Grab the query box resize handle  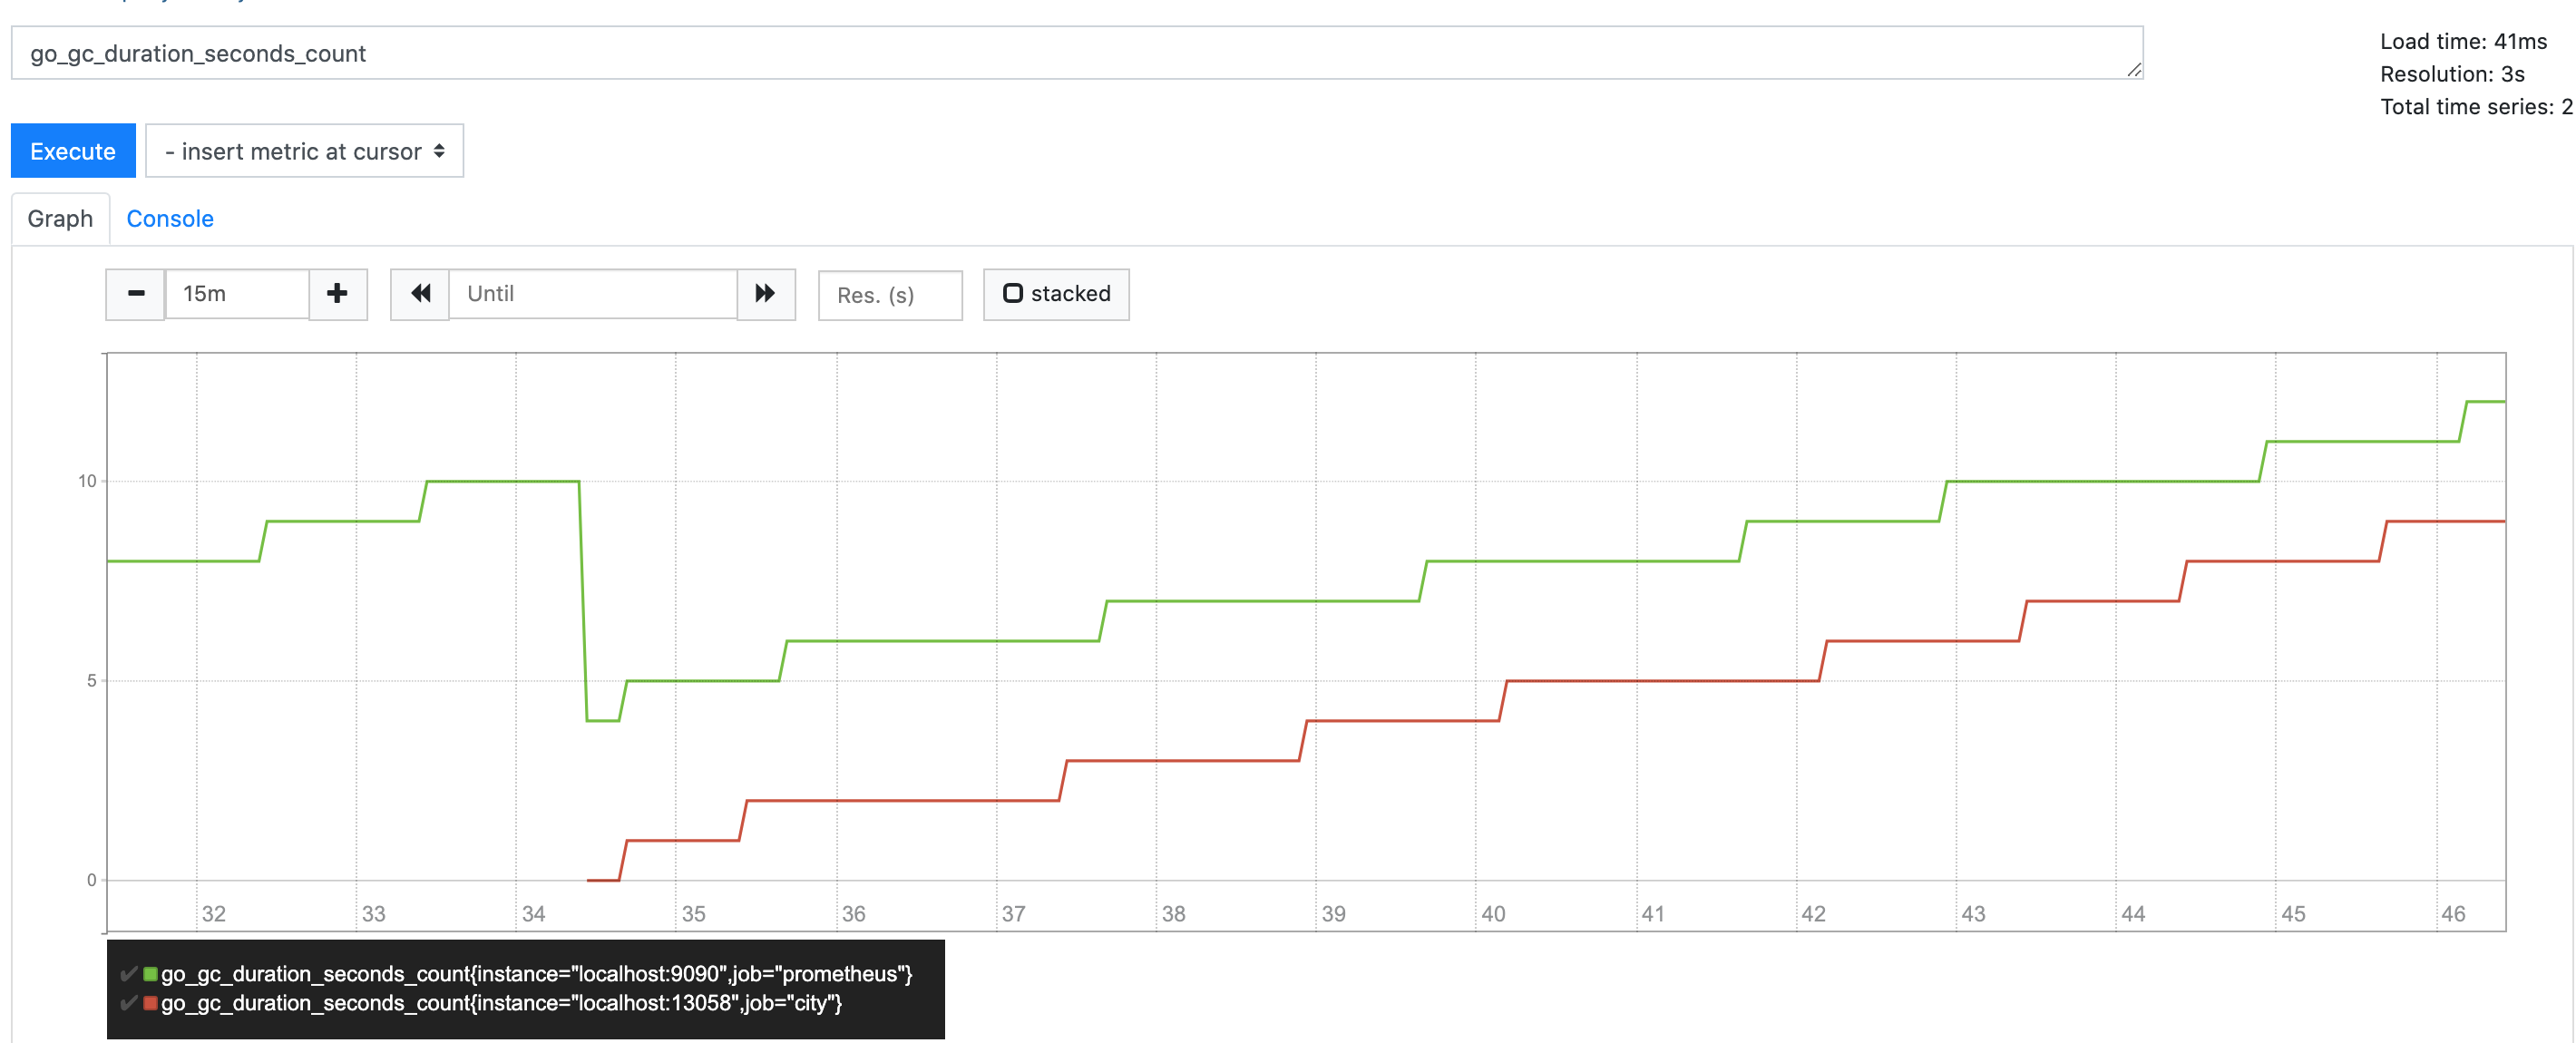pos(2134,70)
